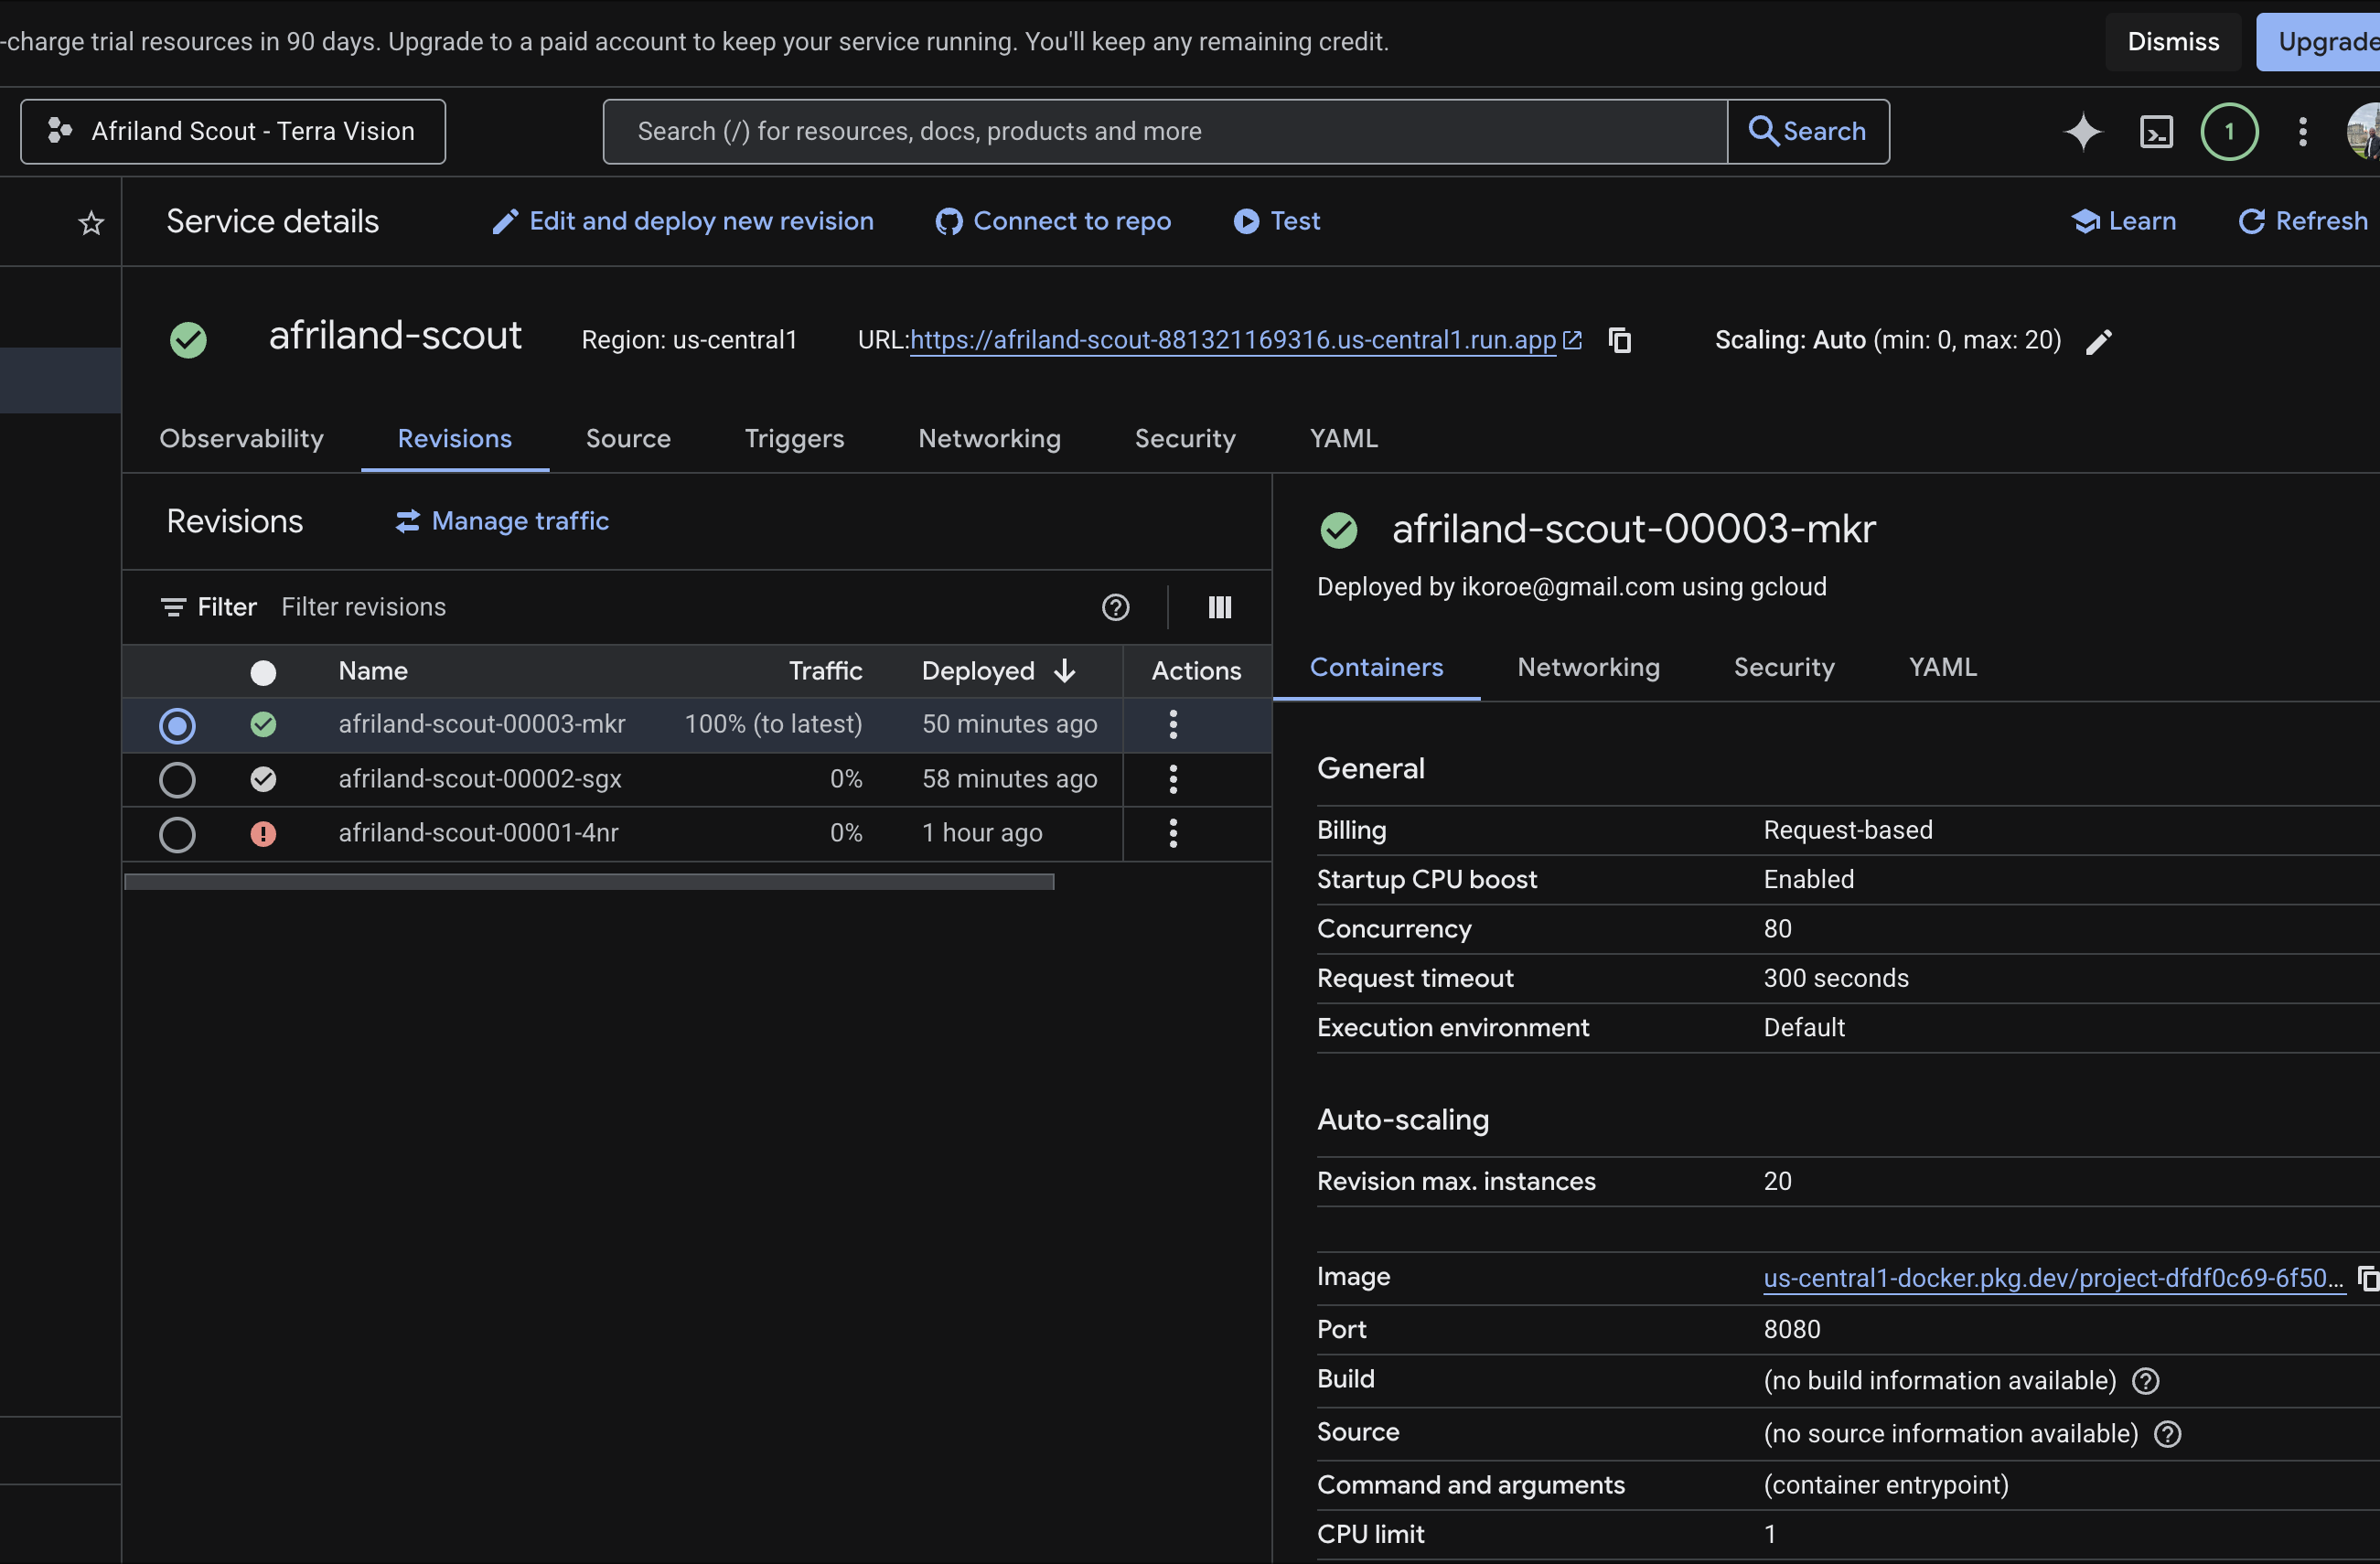Open actions menu for afriland-scout-00002-sgx
The height and width of the screenshot is (1564, 2380).
1173,779
